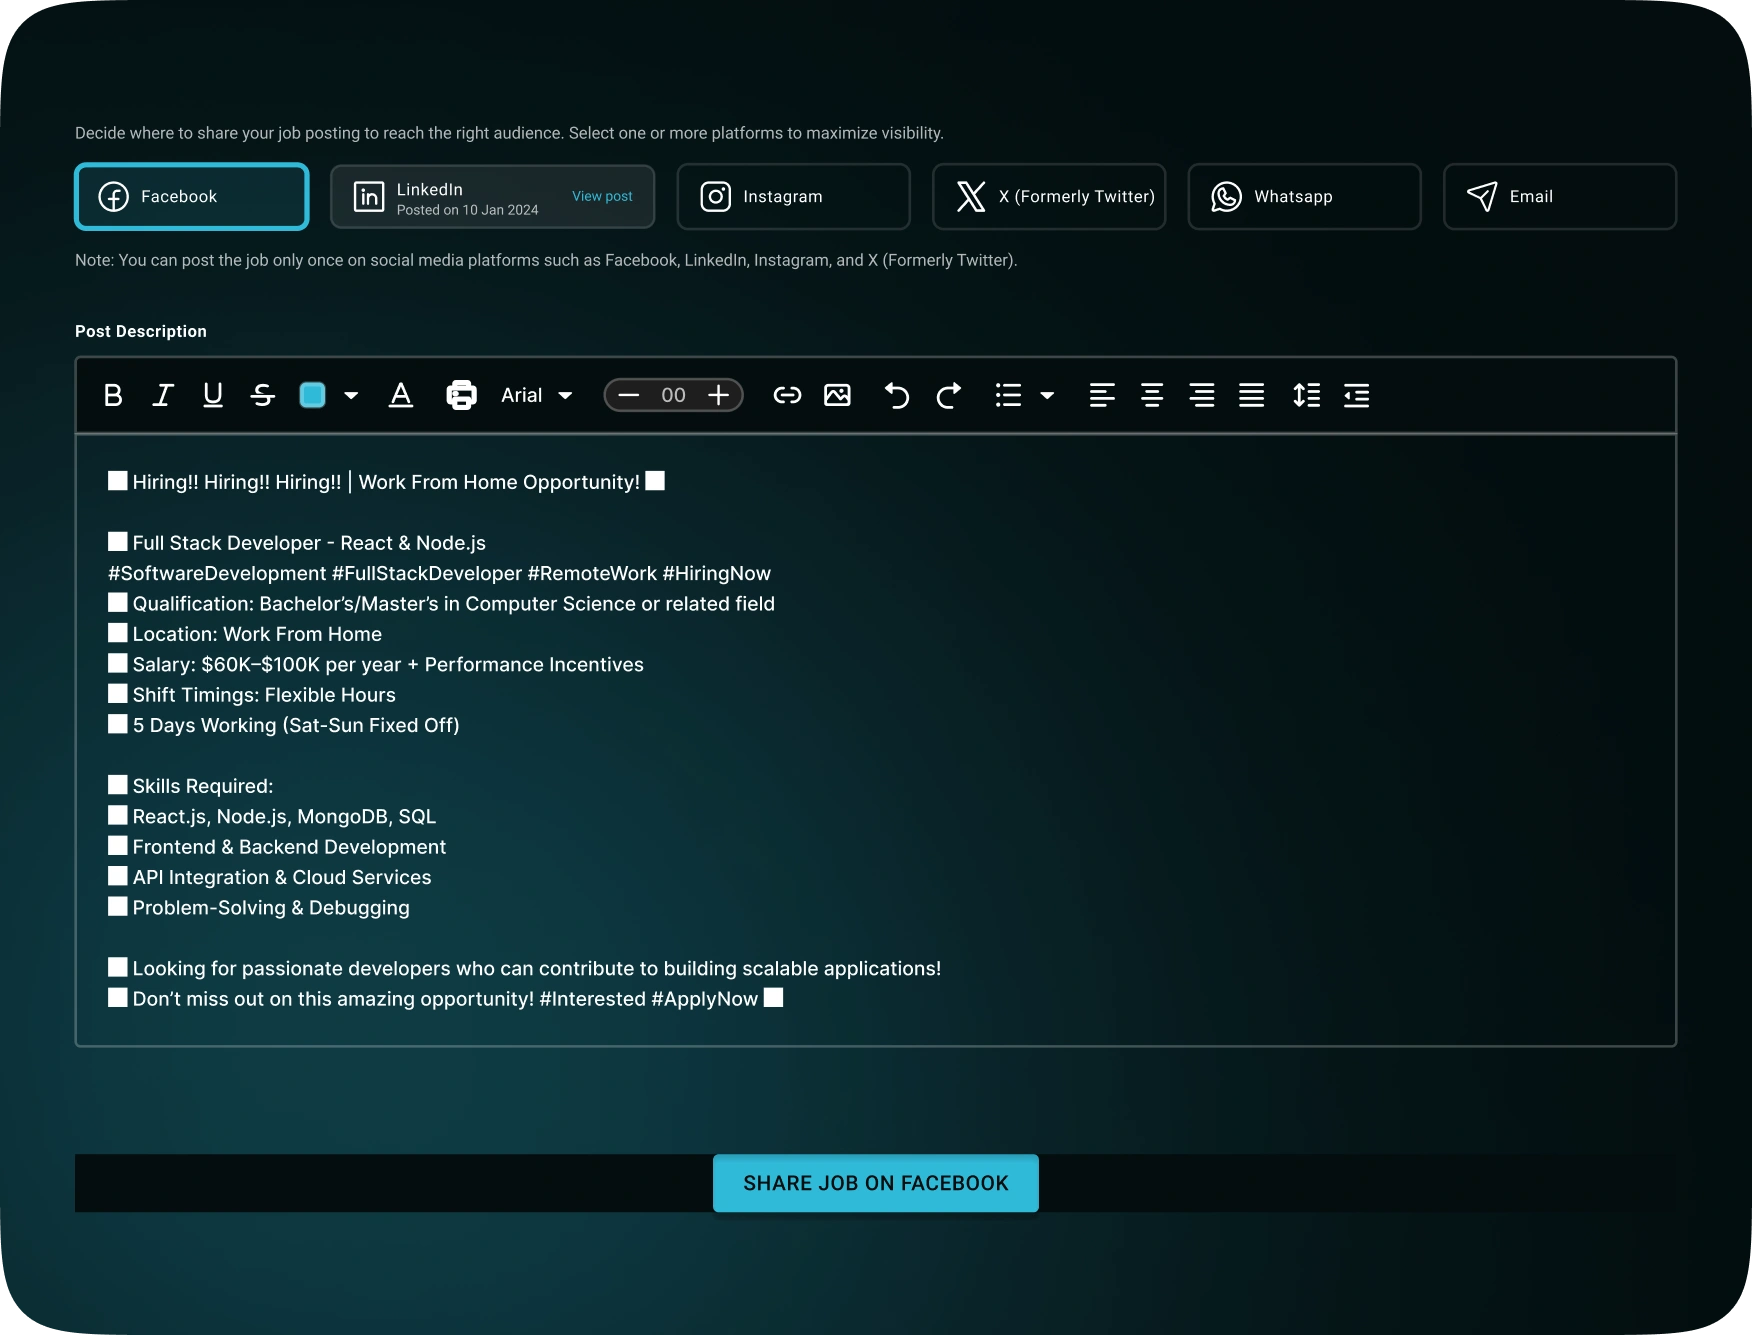Toggle Whatsapp as a sharing platform
This screenshot has height=1335, width=1752.
click(x=1304, y=196)
